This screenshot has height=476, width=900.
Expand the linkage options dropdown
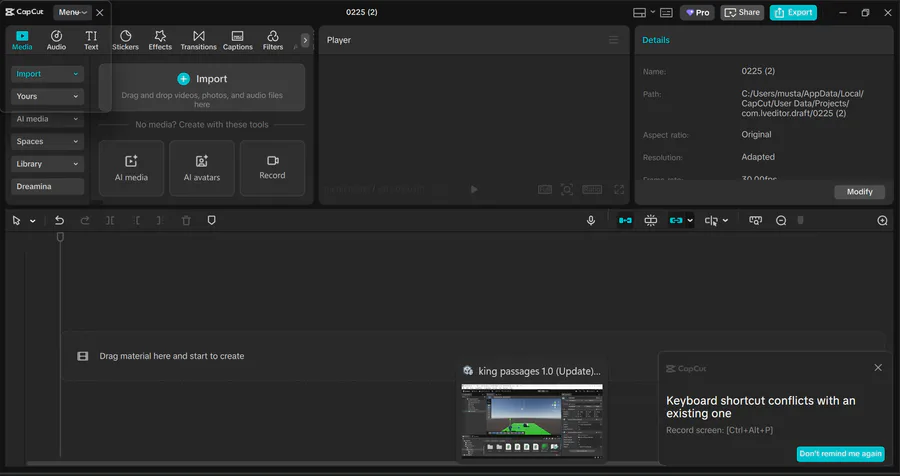click(690, 220)
